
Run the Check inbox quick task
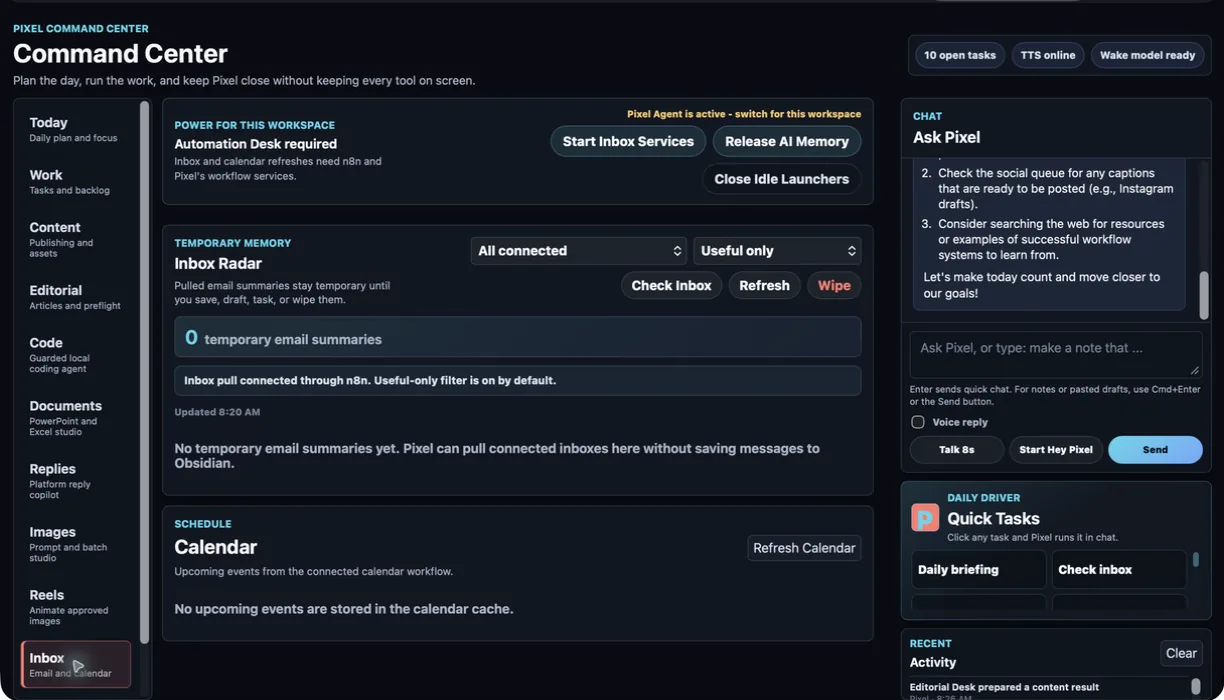(1119, 569)
